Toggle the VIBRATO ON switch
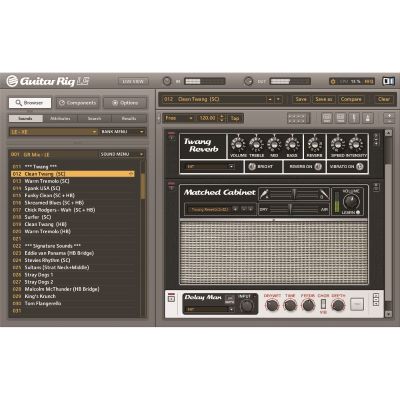This screenshot has height=400, width=400. [x=360, y=166]
